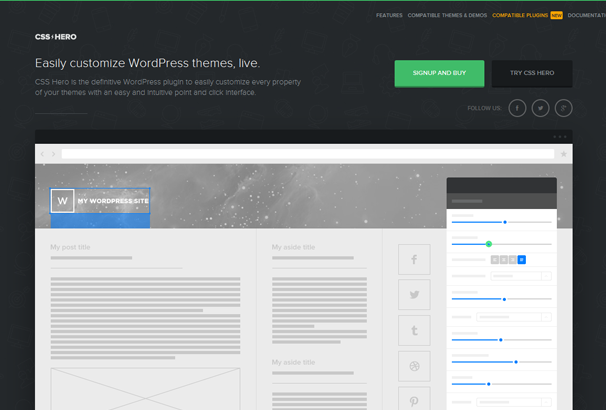Open the circular Twitter follow icon

click(x=540, y=108)
